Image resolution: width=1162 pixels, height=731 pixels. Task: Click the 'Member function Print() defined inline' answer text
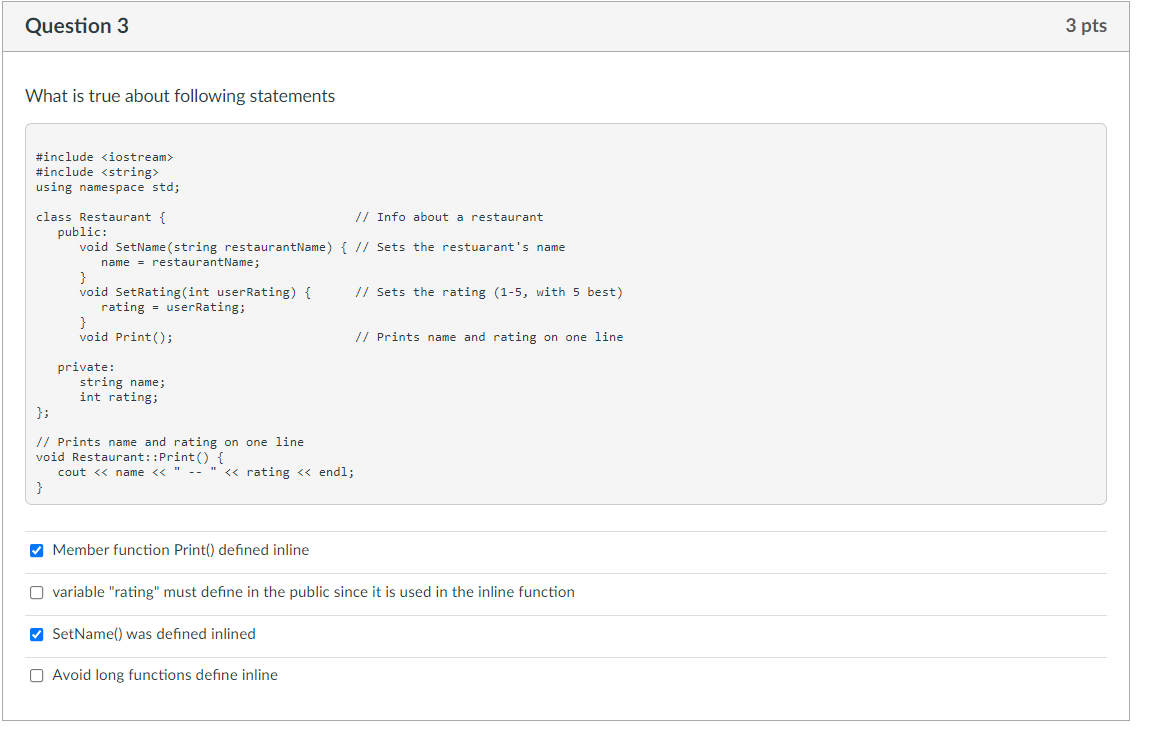(x=181, y=550)
